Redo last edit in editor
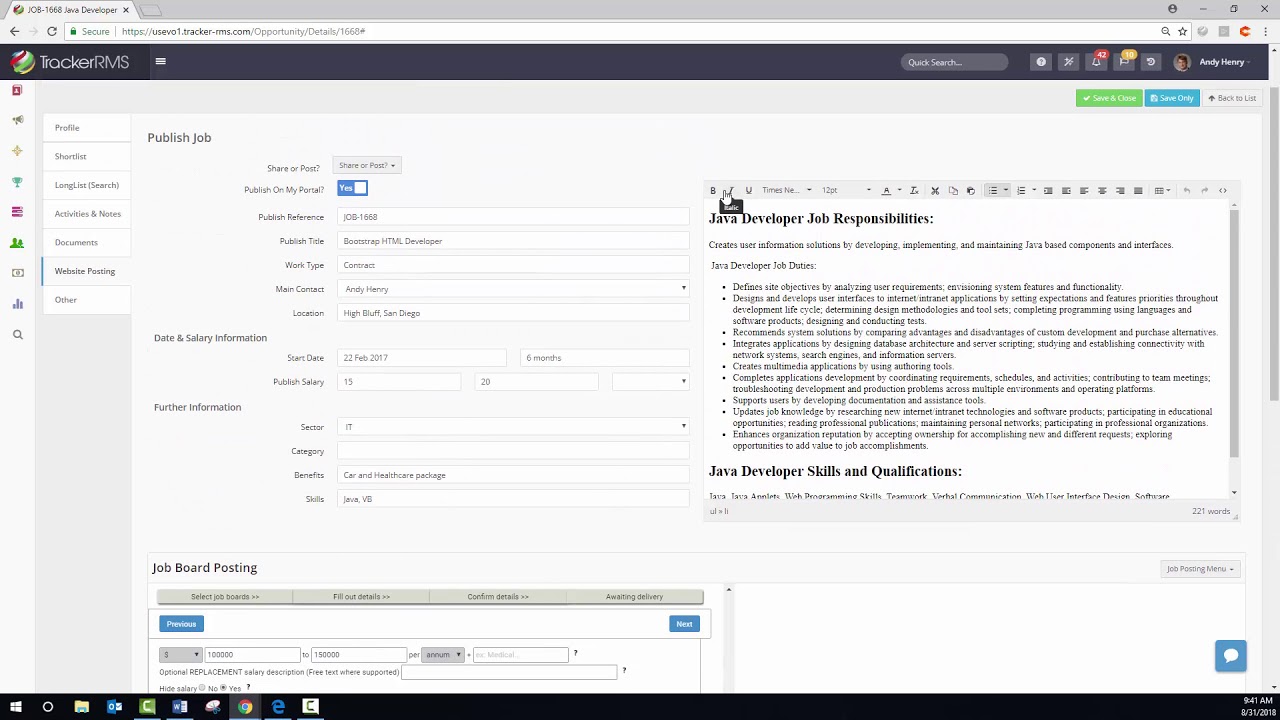The height and width of the screenshot is (720, 1280). [x=1205, y=190]
